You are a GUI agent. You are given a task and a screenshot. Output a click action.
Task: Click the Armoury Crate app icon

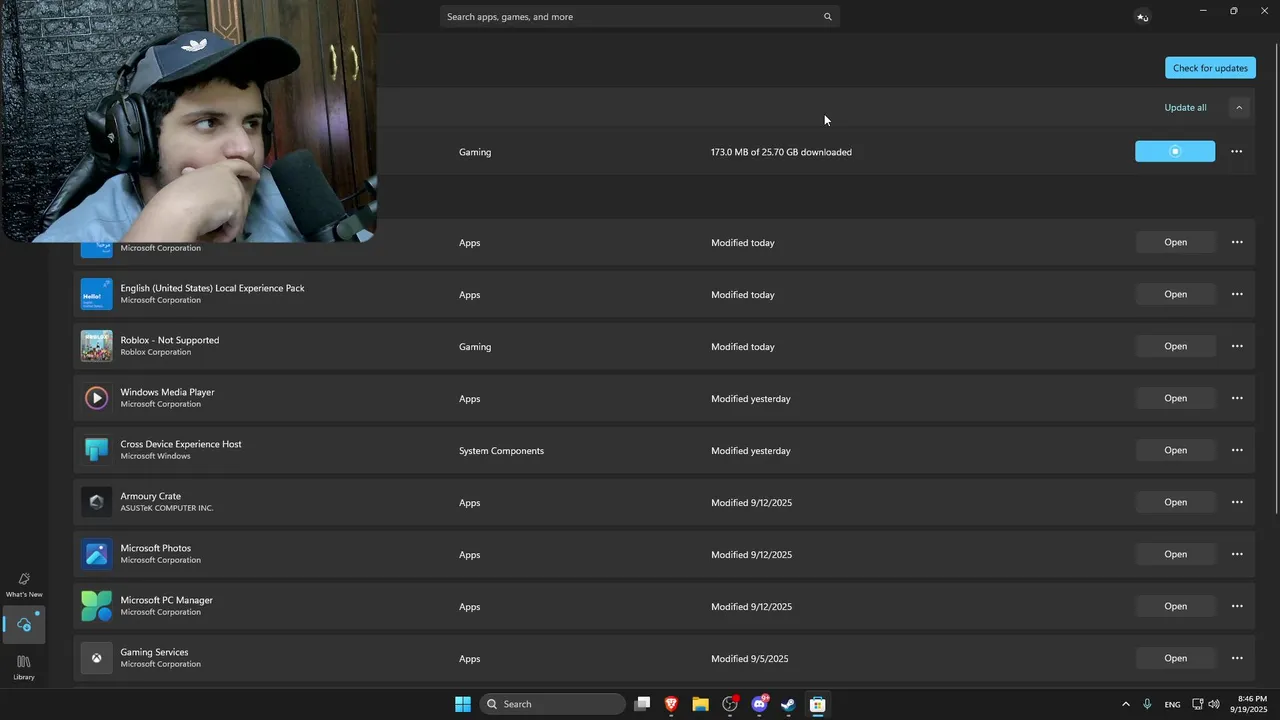[97, 502]
